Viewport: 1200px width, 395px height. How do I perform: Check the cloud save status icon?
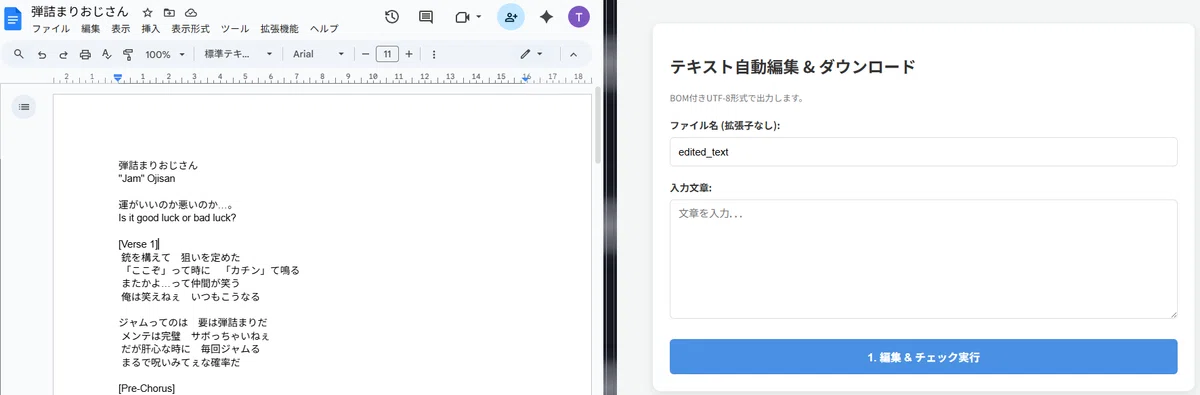tap(191, 12)
